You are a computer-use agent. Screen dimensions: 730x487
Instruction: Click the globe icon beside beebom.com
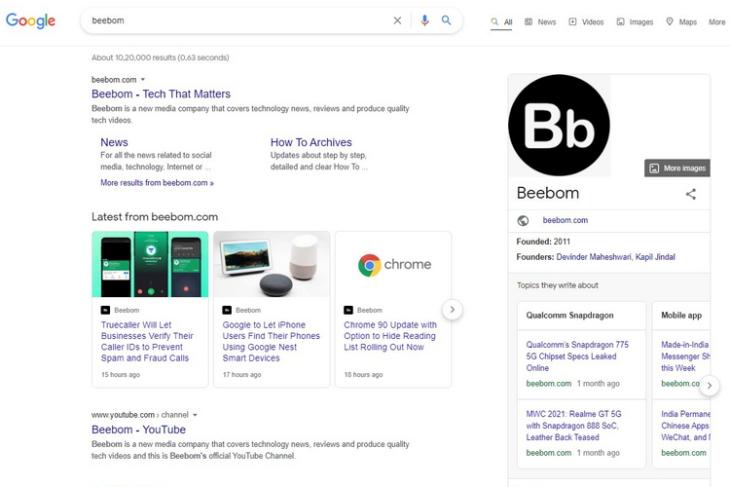523,220
